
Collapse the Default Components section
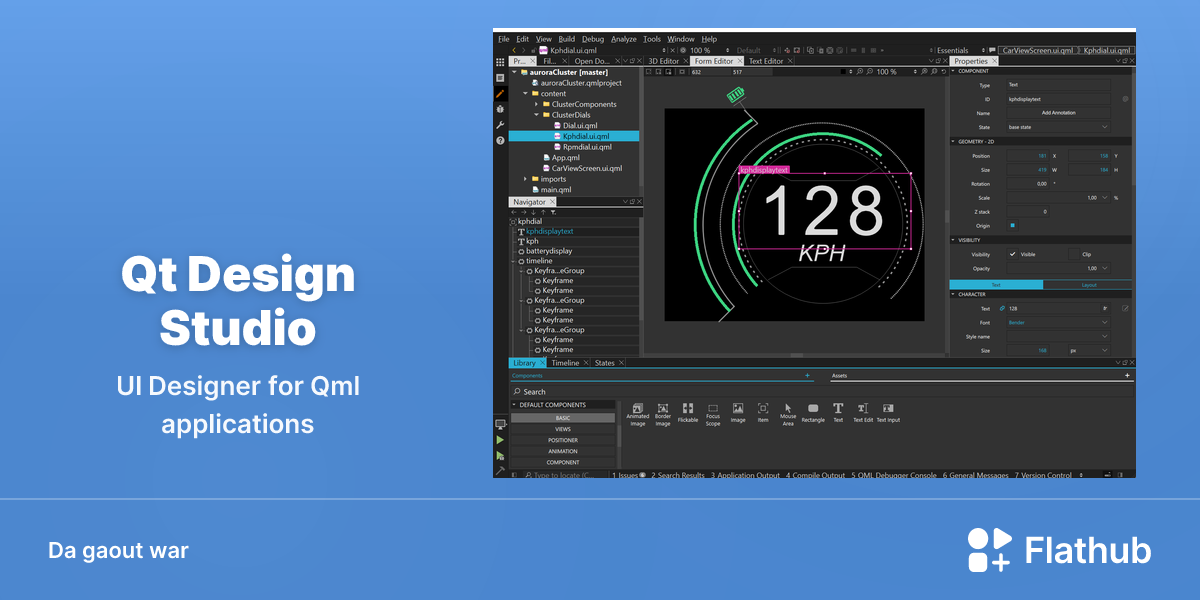click(514, 405)
